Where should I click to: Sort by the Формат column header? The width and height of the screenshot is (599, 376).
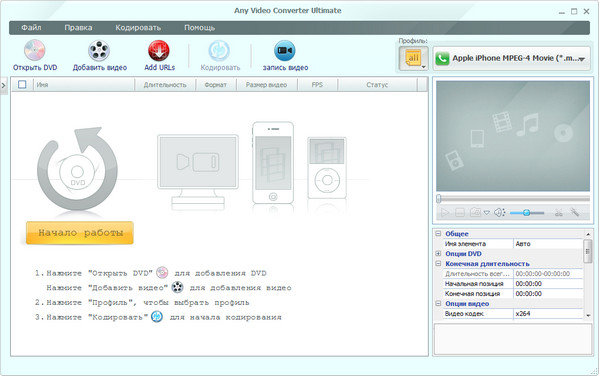pos(216,85)
